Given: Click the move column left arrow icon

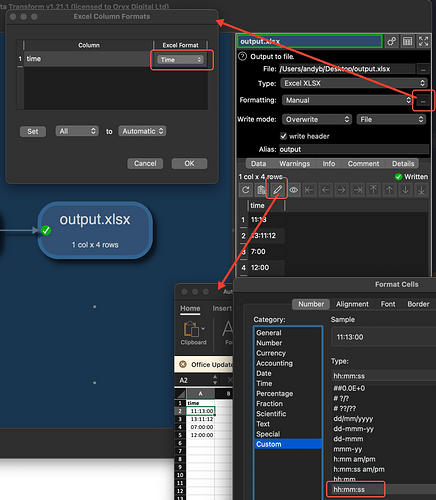Looking at the screenshot, I should [325, 190].
